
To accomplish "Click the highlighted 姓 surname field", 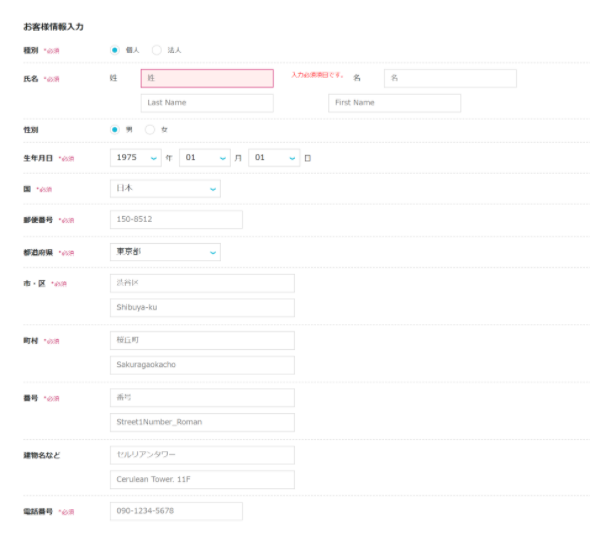I will click(207, 78).
